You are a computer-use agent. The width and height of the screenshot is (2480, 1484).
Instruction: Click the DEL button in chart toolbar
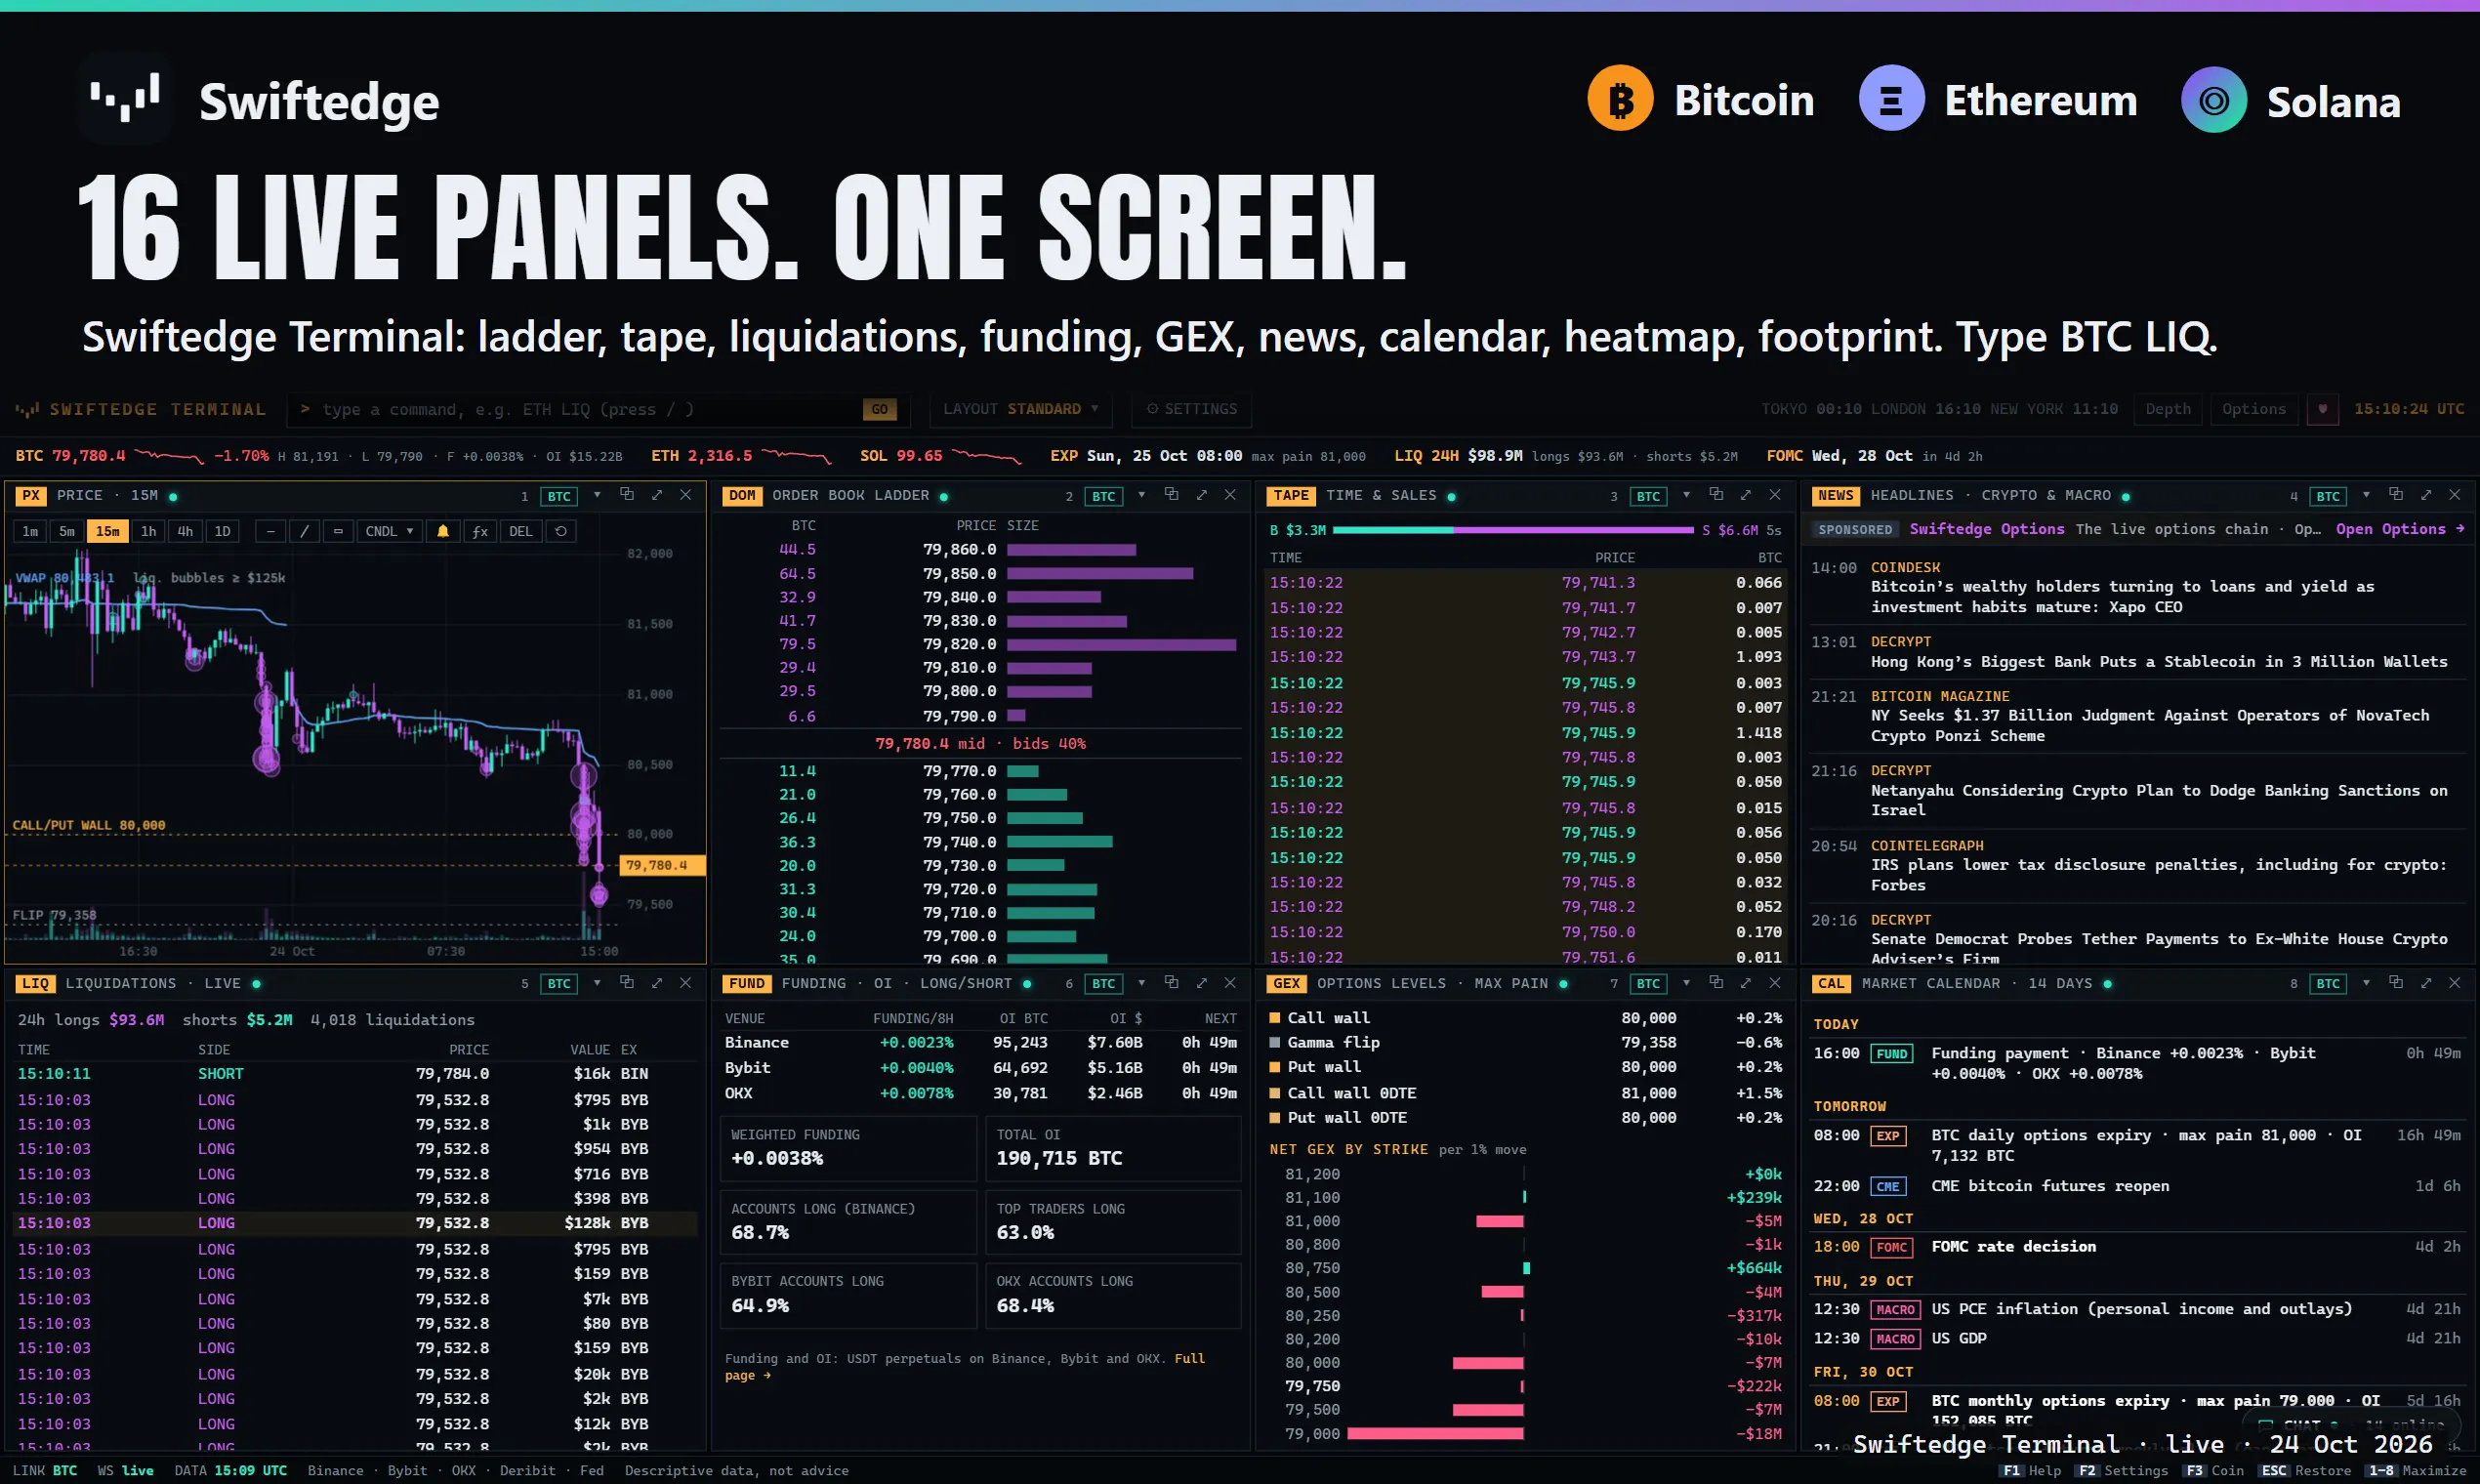click(521, 531)
